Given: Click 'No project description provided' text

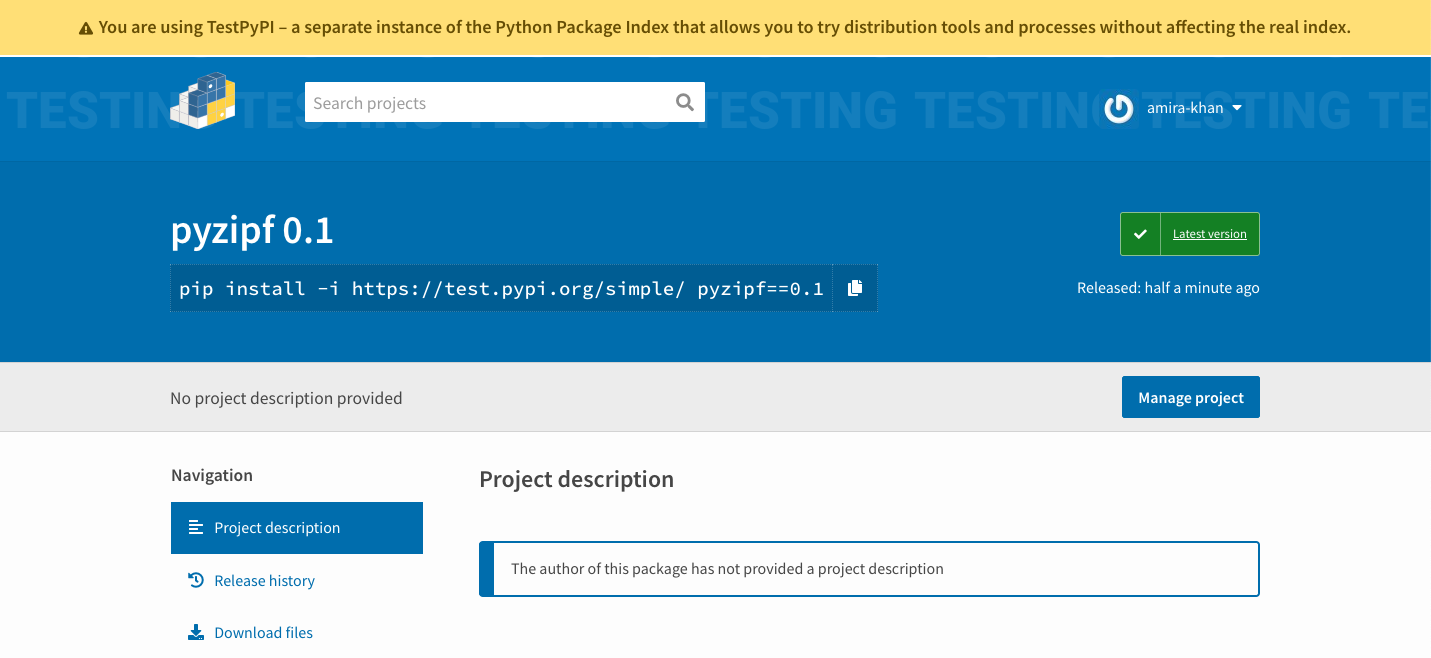Looking at the screenshot, I should [x=286, y=398].
